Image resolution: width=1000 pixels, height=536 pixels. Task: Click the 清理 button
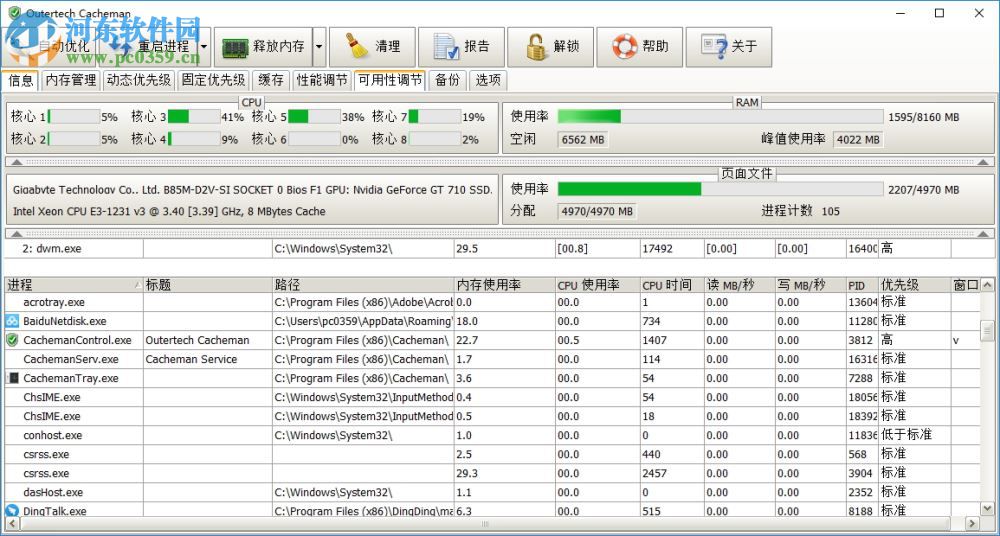pos(372,47)
